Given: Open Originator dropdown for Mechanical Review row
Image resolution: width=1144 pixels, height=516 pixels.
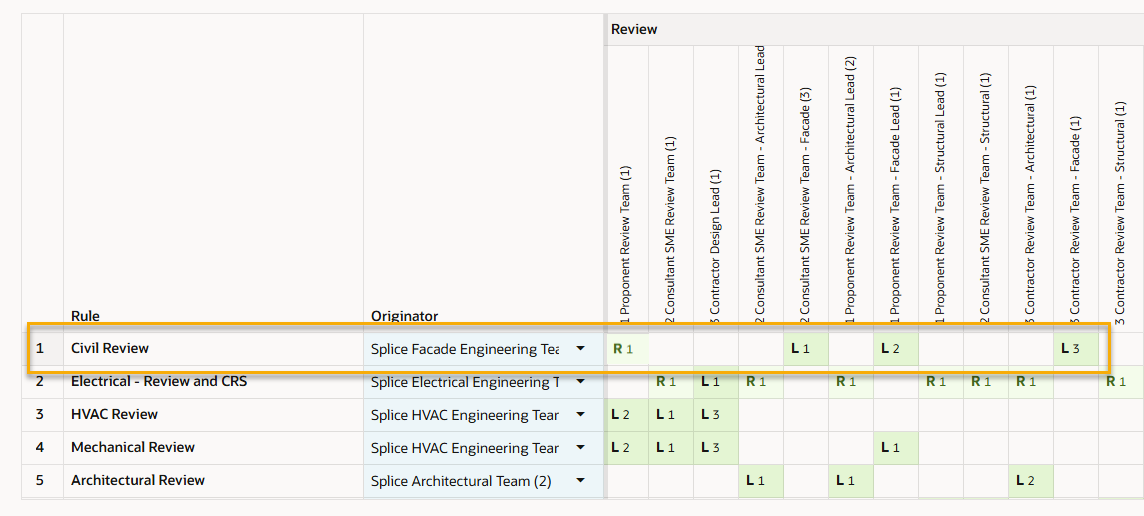Looking at the screenshot, I should pos(580,448).
